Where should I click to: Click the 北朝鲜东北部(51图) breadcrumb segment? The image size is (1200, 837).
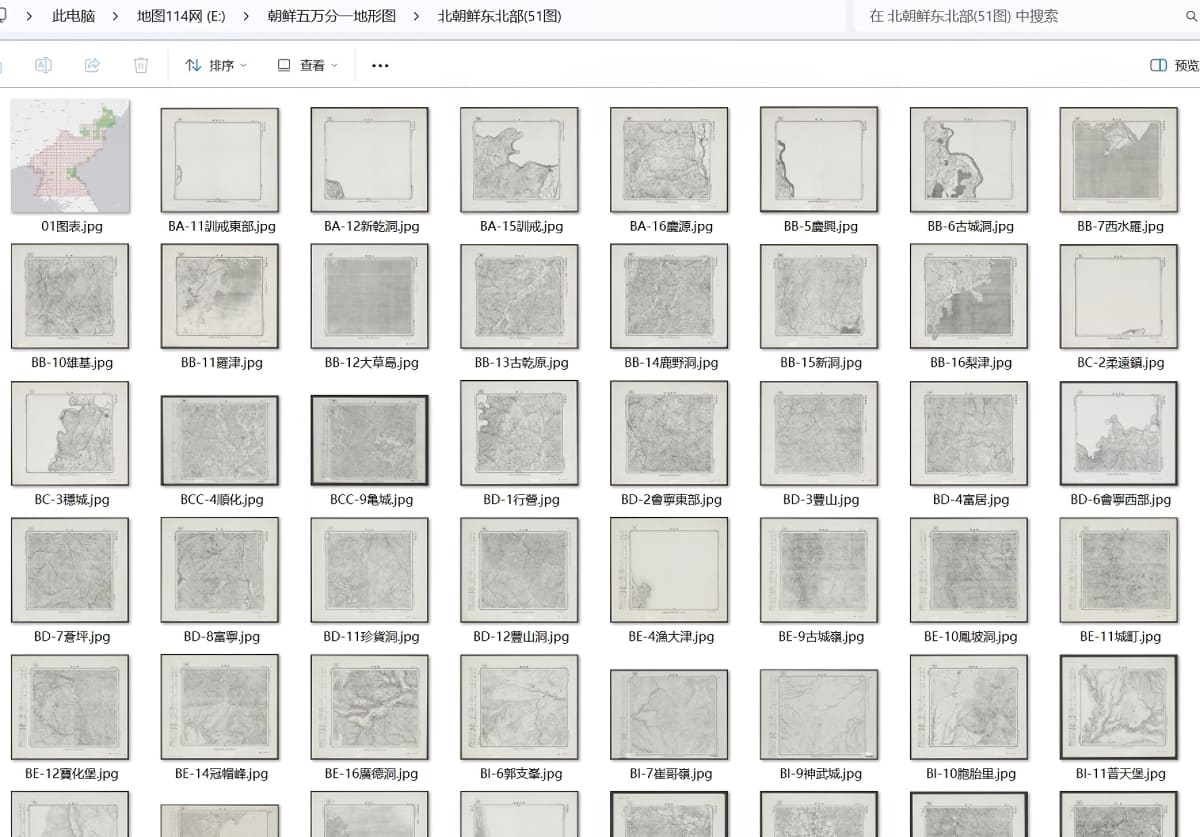pyautogui.click(x=500, y=16)
